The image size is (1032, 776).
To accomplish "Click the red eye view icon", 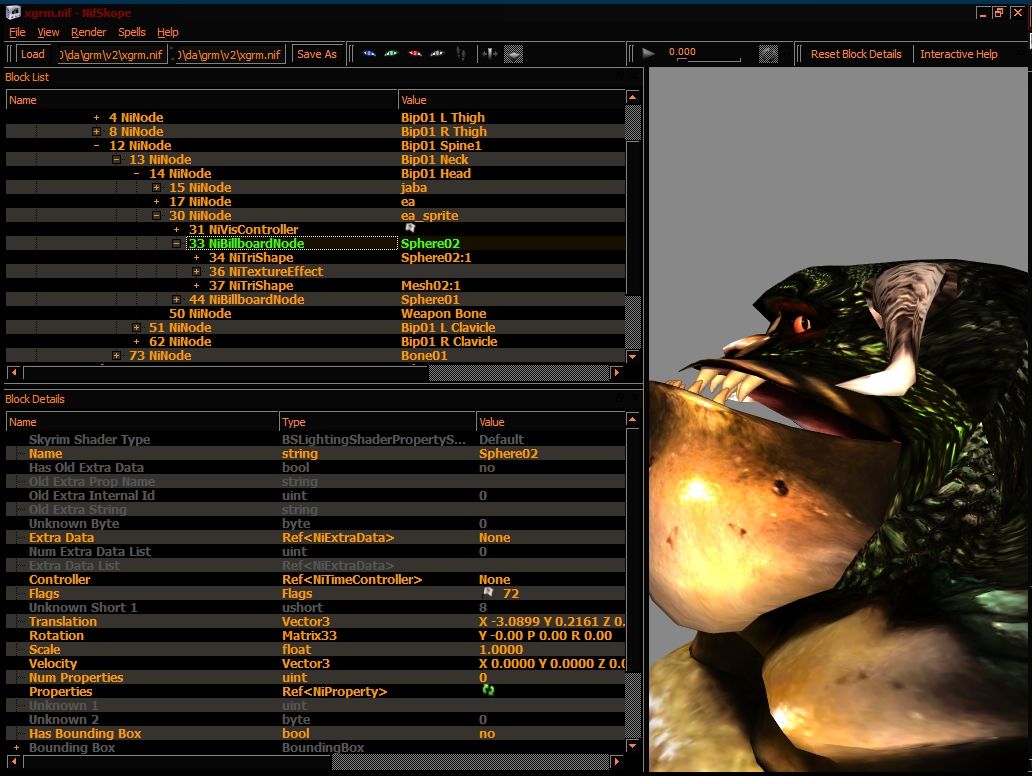I will click(x=415, y=54).
